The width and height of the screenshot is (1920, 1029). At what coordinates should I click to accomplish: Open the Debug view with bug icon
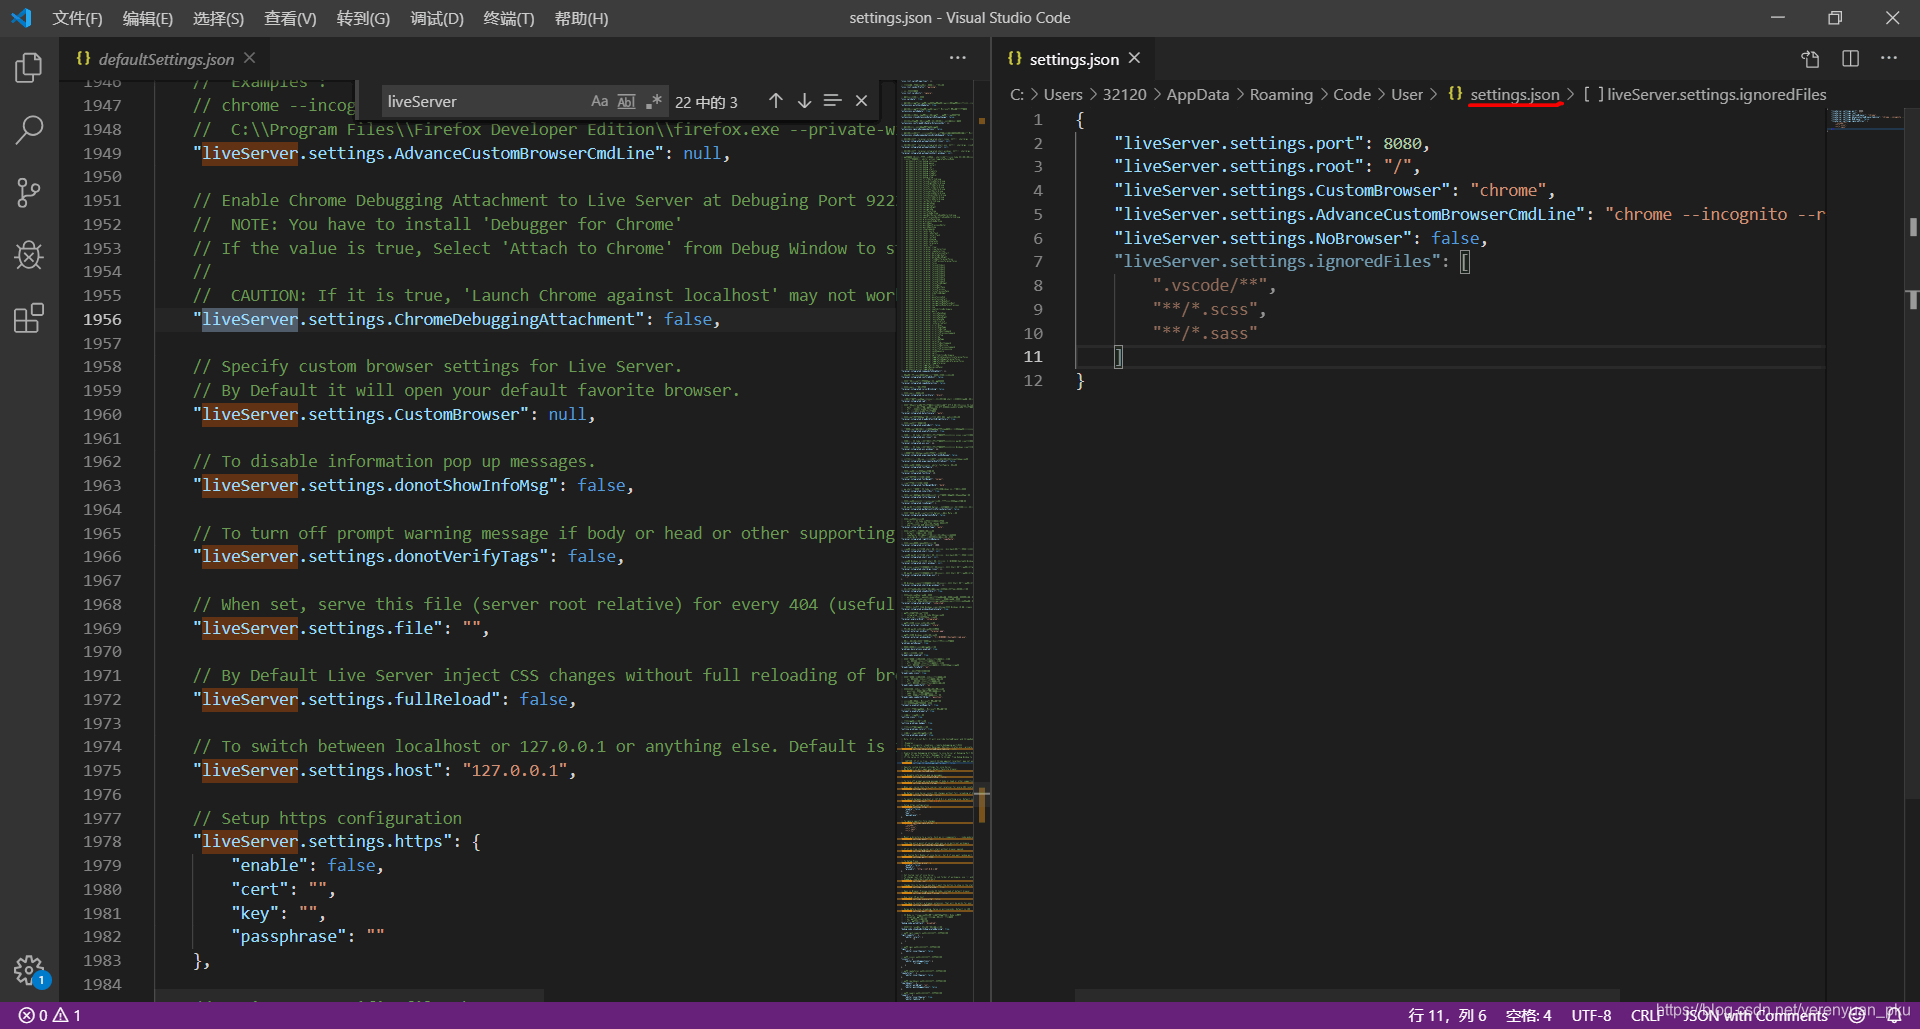pos(29,255)
